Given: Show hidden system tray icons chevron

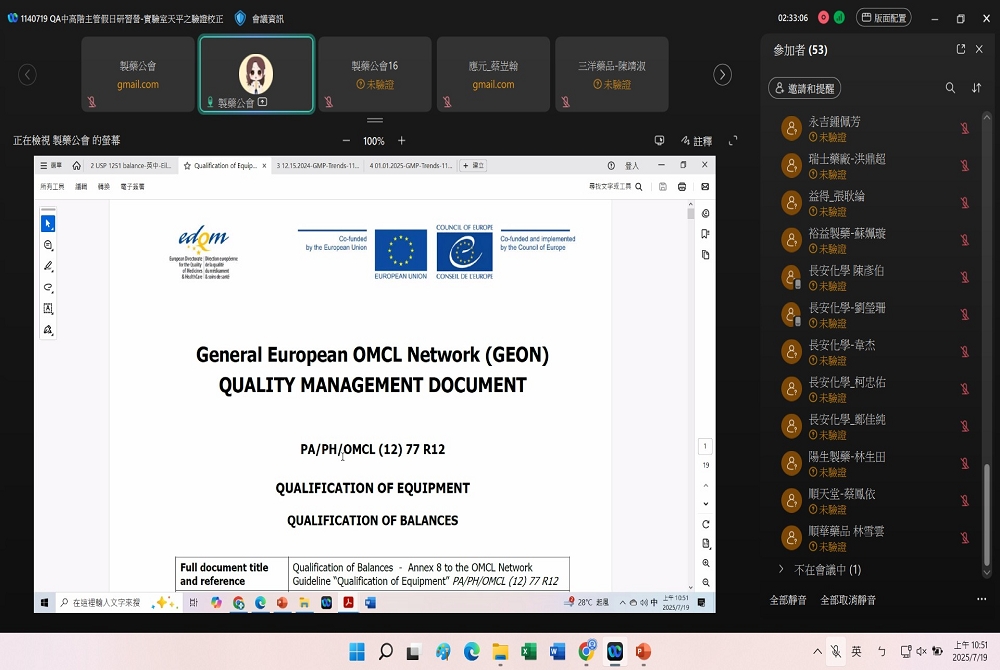Looking at the screenshot, I should coord(817,652).
